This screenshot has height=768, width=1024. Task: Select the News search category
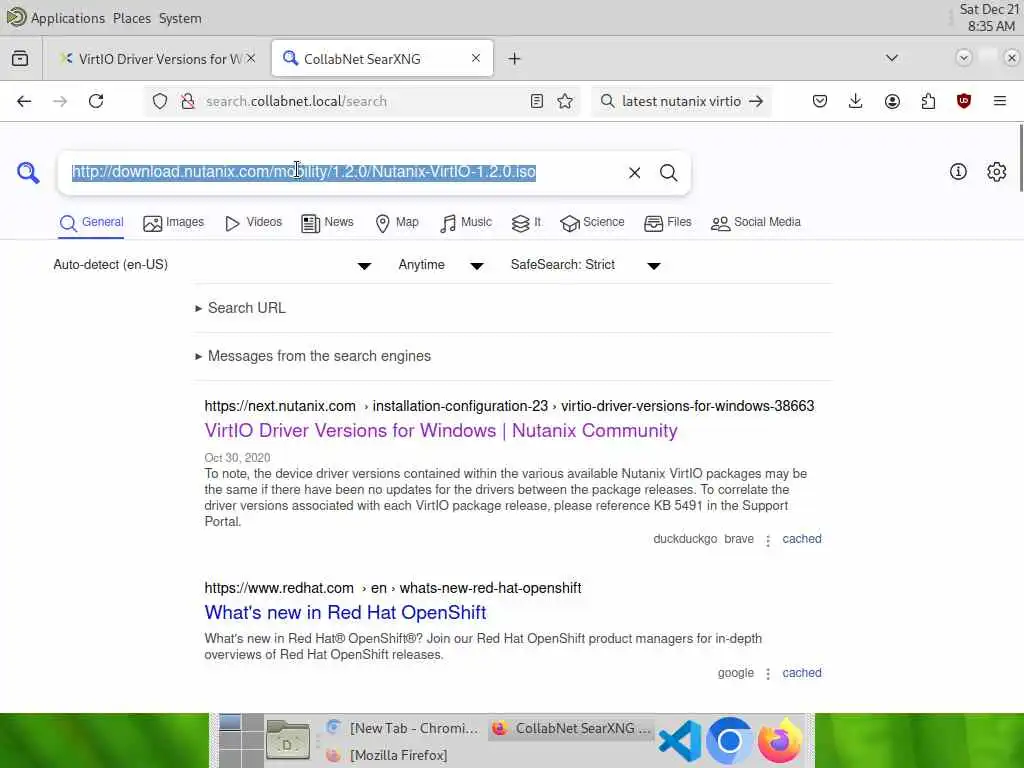coord(327,223)
